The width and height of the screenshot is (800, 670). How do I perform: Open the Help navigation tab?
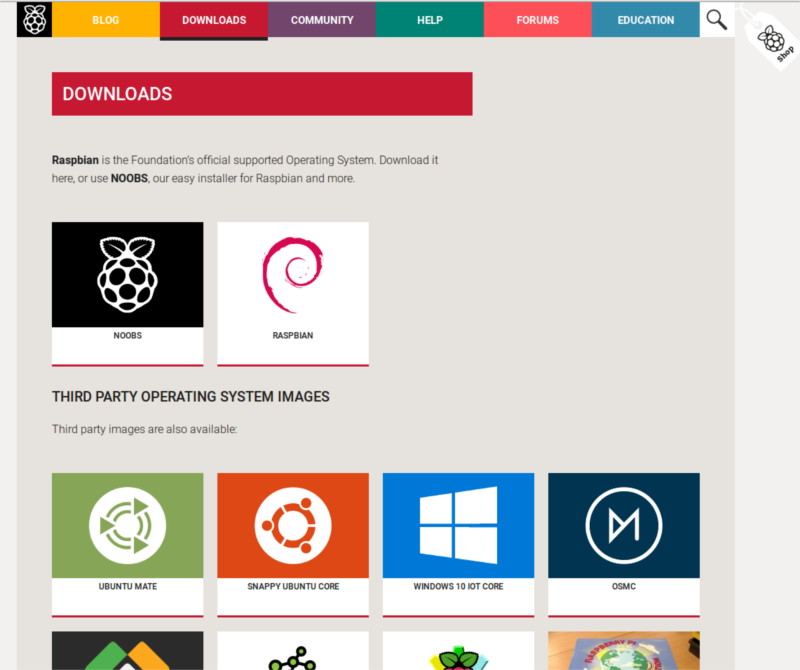(x=430, y=20)
